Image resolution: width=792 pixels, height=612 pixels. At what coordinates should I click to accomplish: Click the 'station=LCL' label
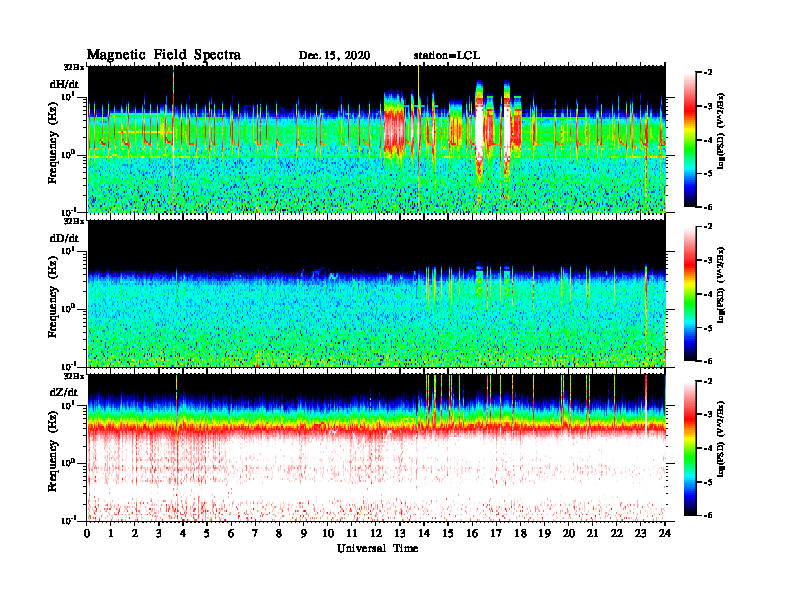click(447, 56)
